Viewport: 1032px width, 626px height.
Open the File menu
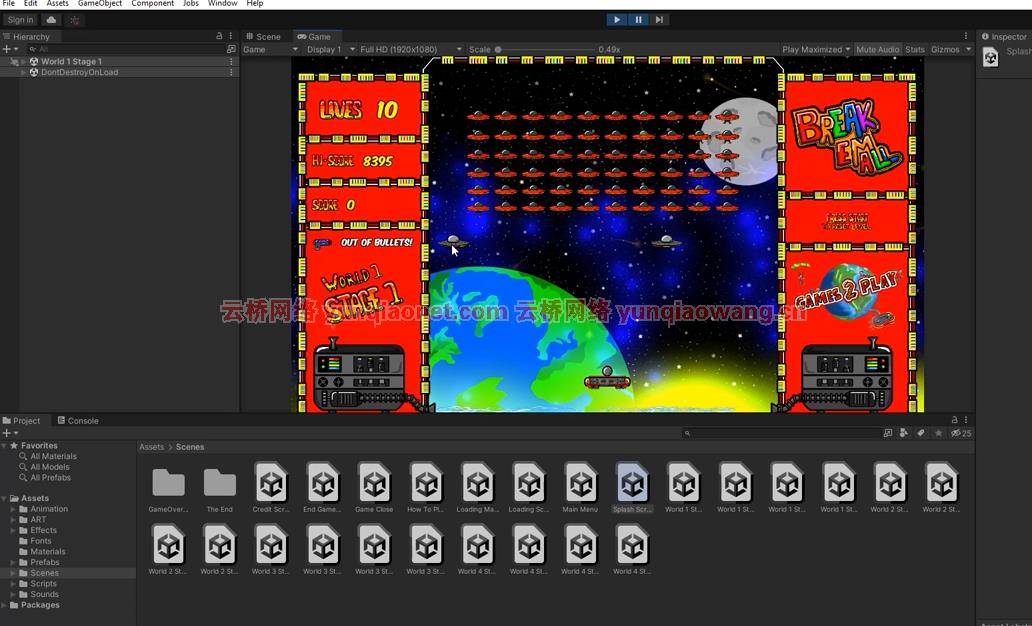click(9, 3)
